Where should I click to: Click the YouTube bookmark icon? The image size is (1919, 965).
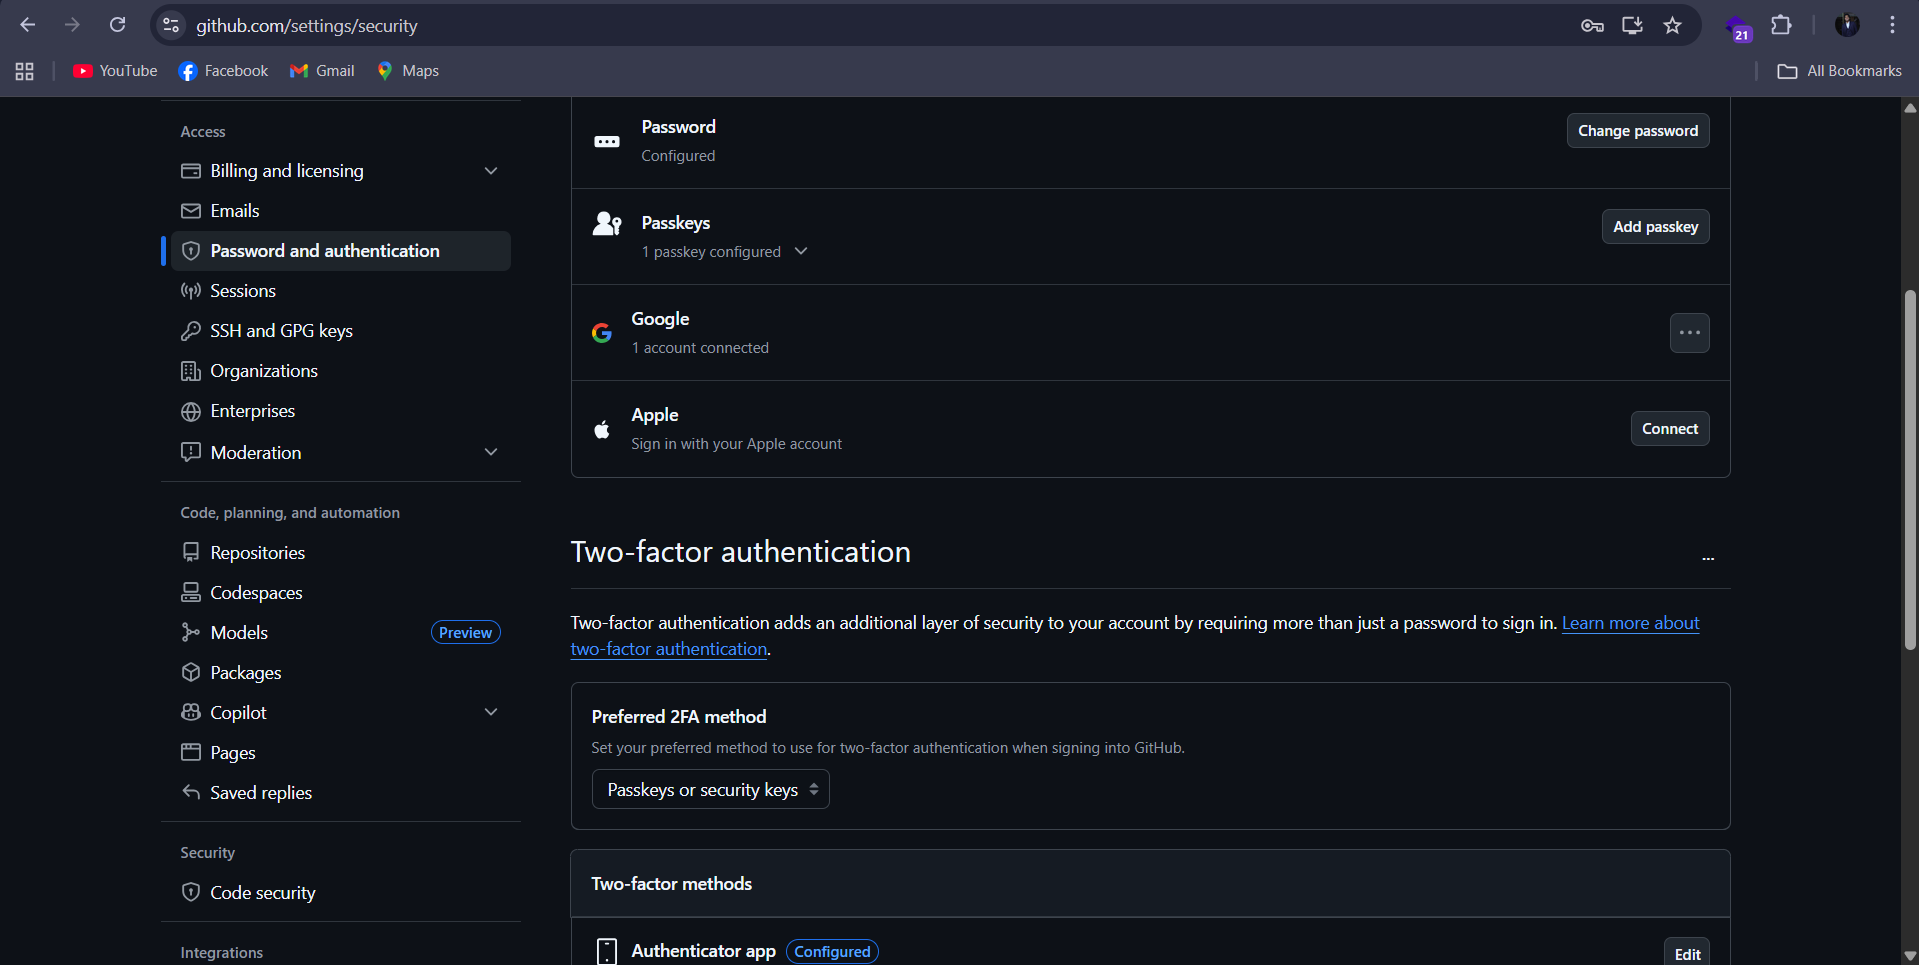coord(83,71)
